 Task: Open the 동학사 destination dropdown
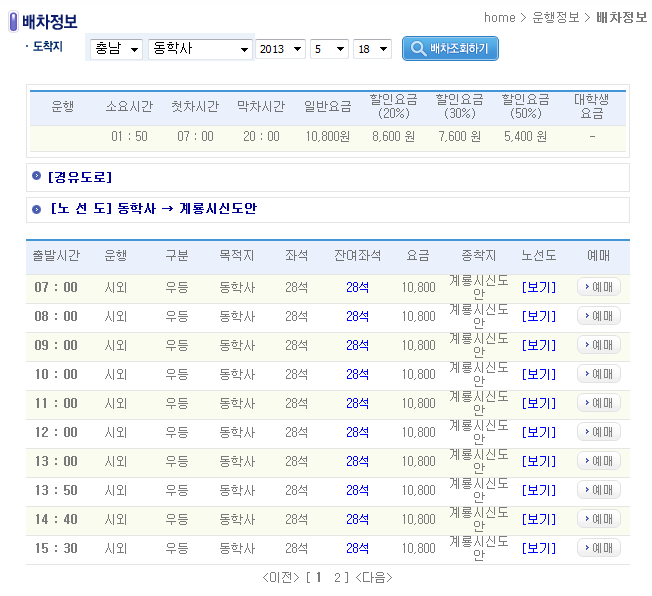(200, 49)
